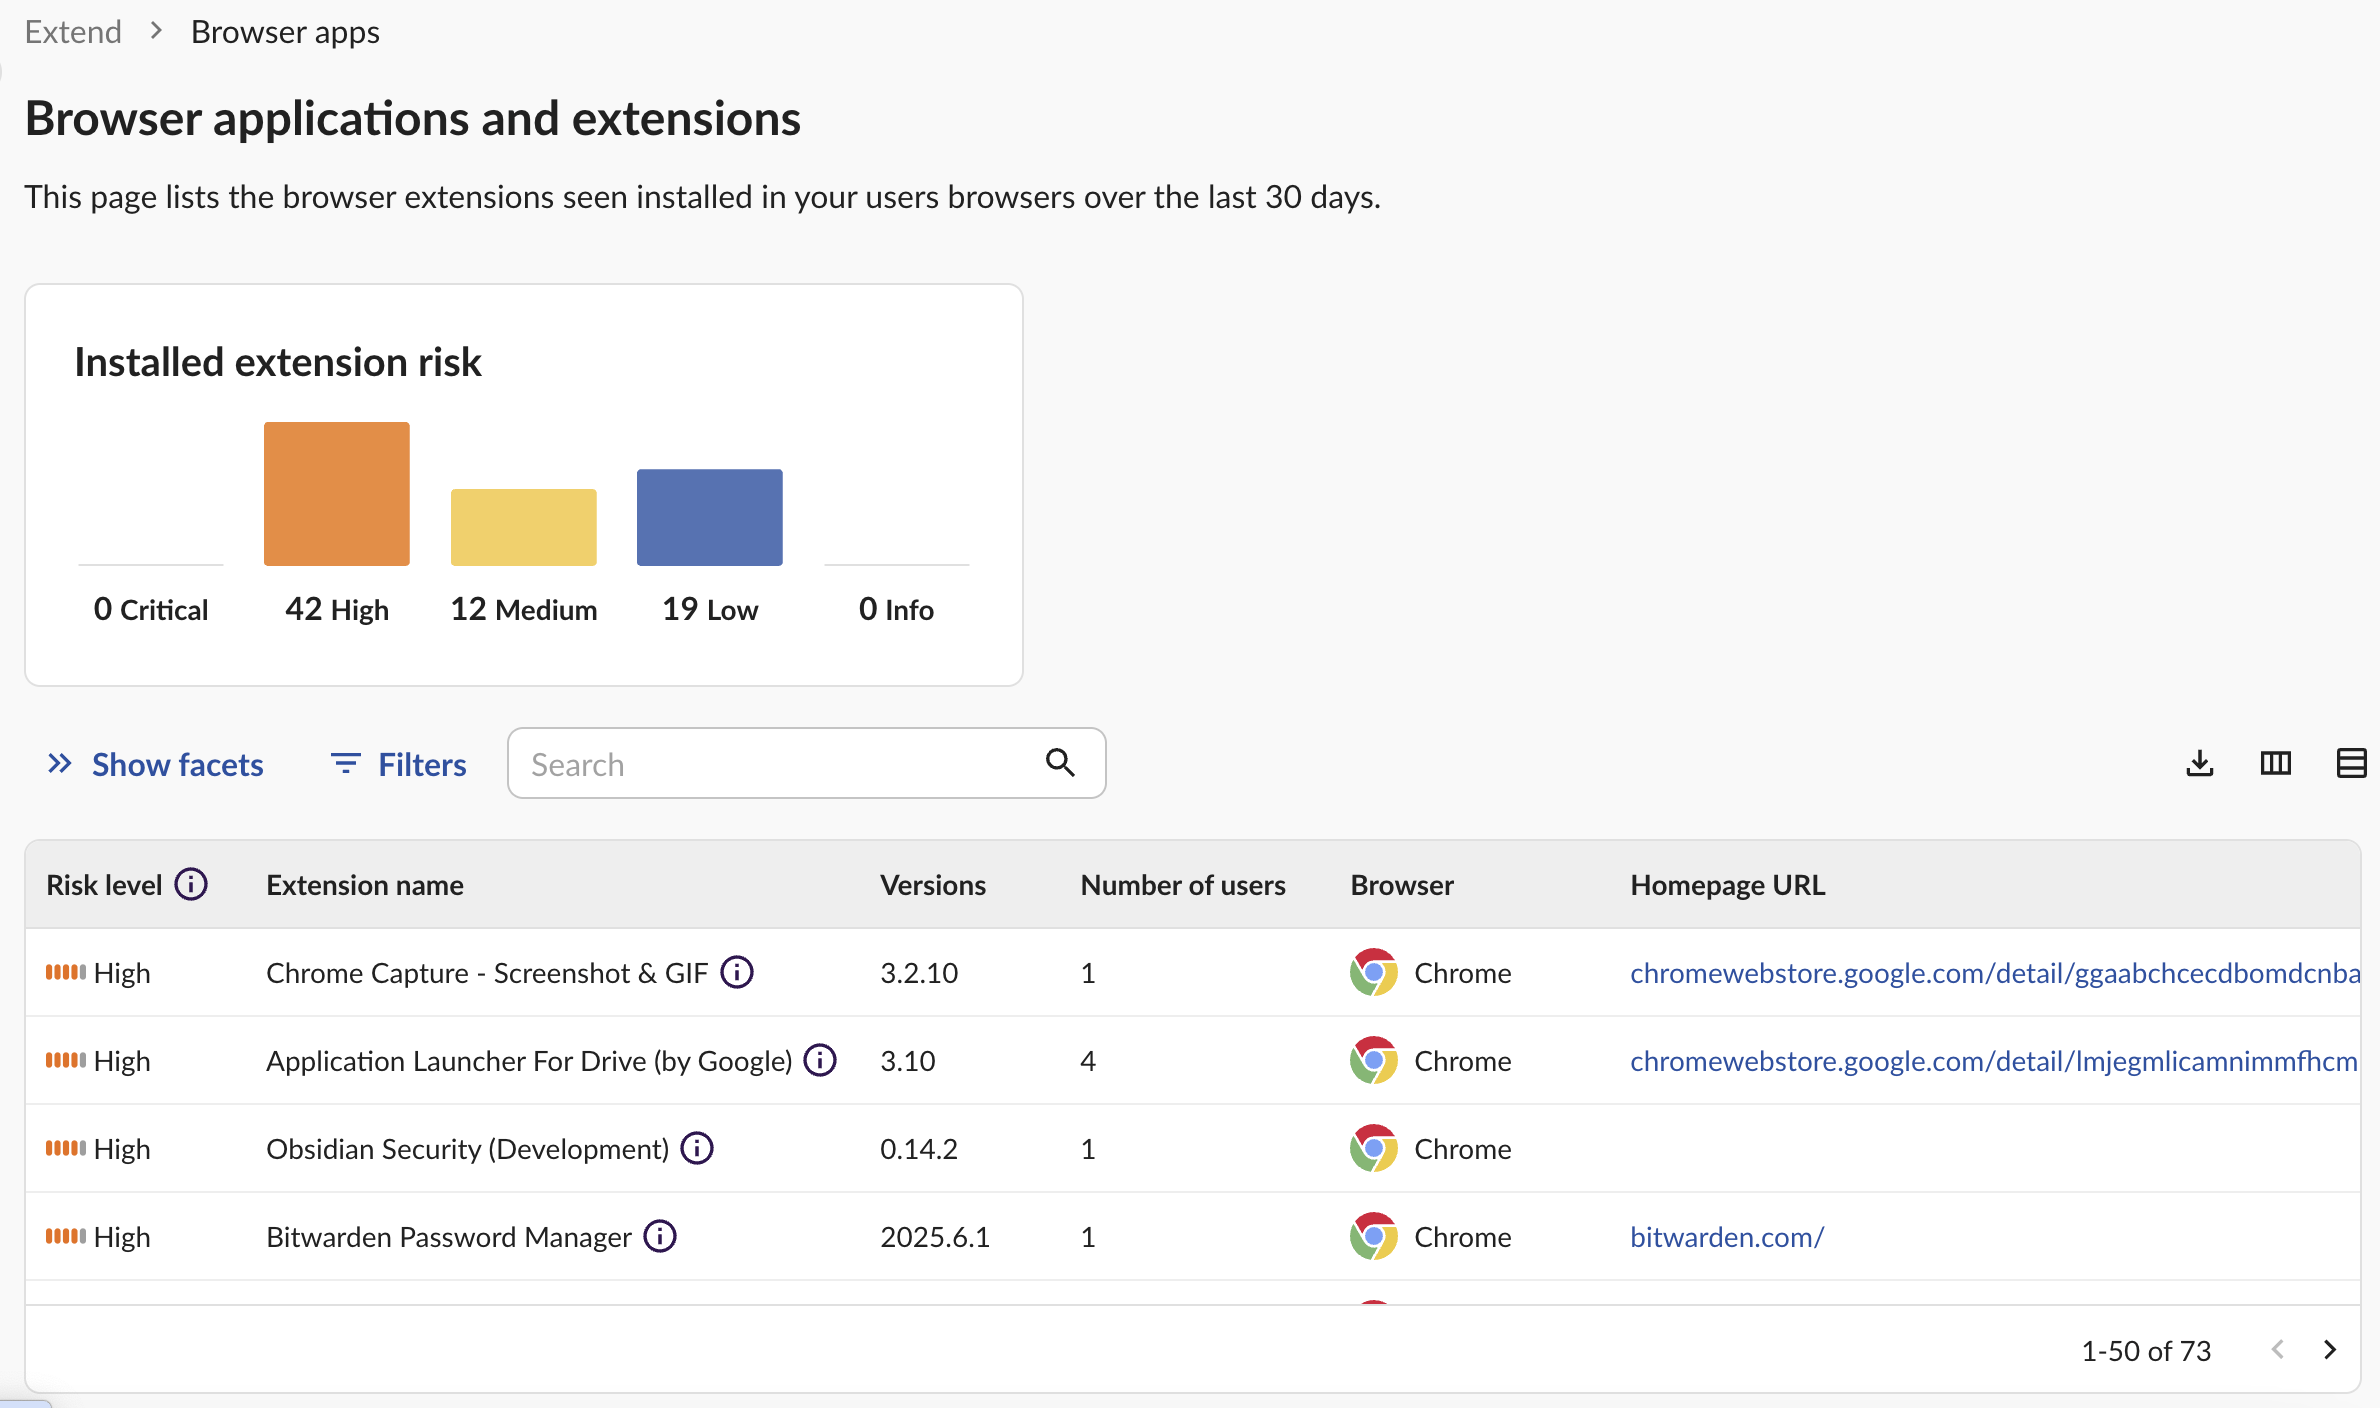Open Chrome Capture webstore link
The image size is (2380, 1408).
pyautogui.click(x=1994, y=973)
